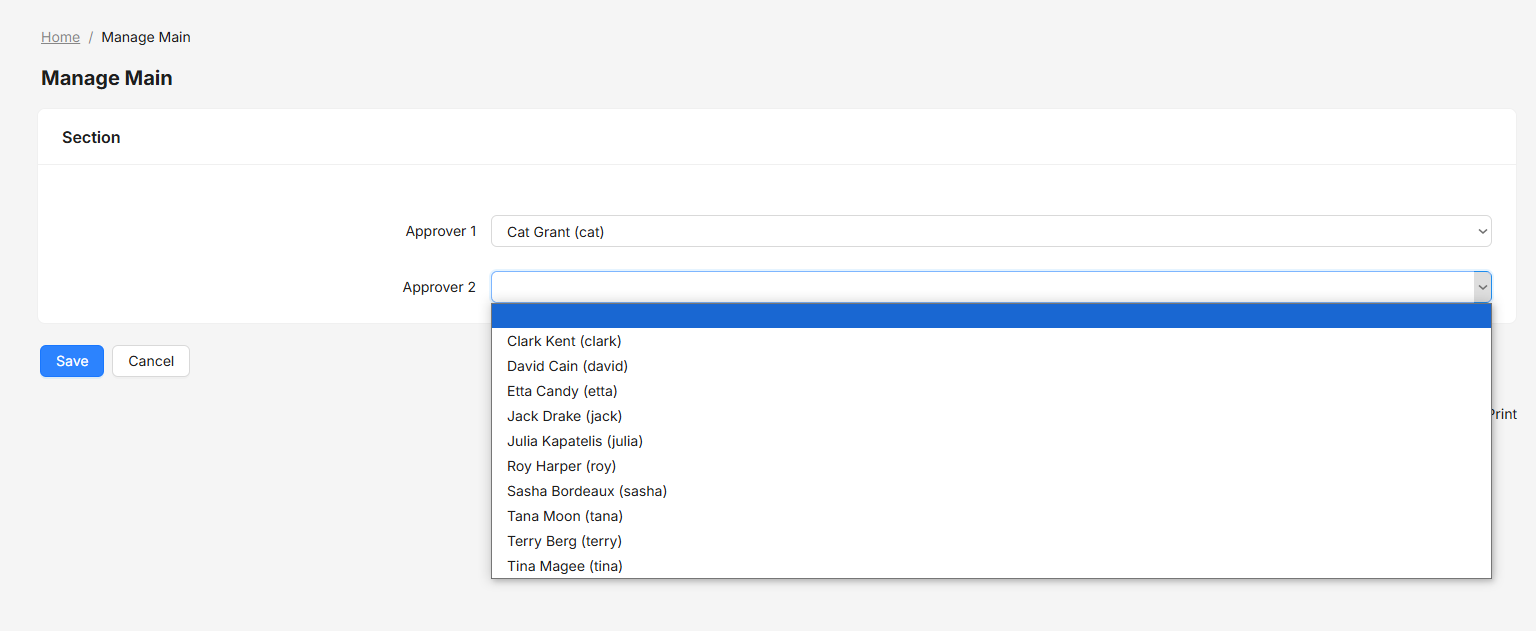Click the Approver 2 label
The image size is (1536, 631).
[x=439, y=287]
